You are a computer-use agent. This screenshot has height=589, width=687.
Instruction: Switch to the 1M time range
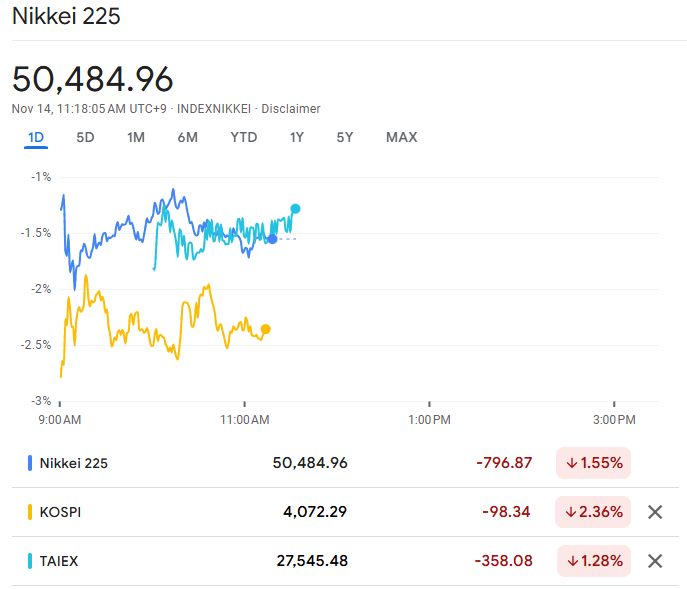tap(136, 137)
